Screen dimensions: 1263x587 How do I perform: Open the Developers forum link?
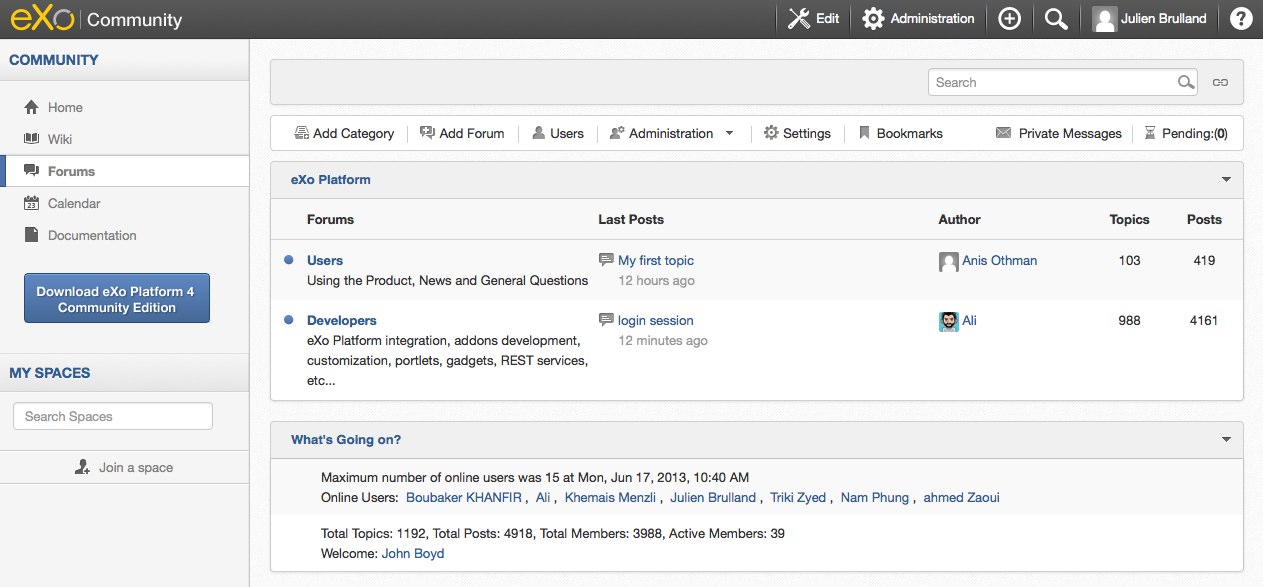click(342, 320)
